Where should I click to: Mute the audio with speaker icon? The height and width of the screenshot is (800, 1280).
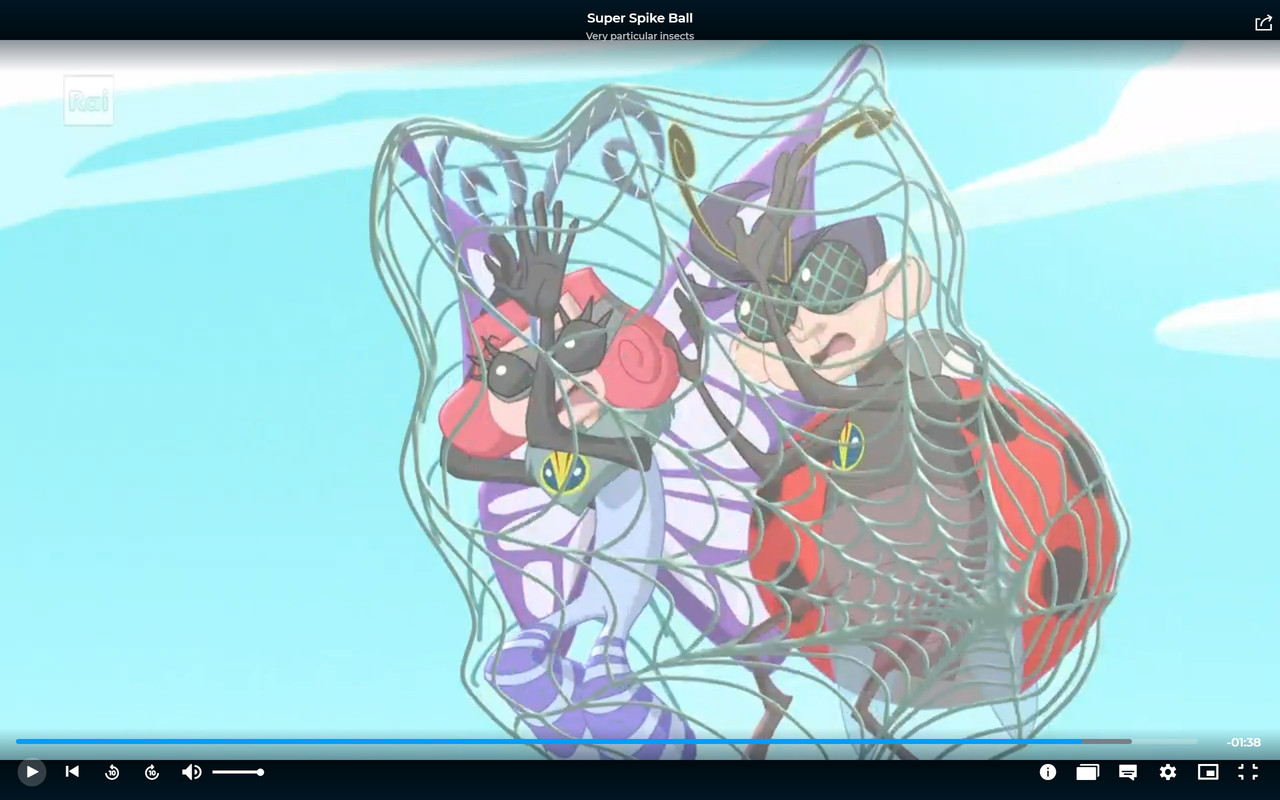click(x=191, y=772)
